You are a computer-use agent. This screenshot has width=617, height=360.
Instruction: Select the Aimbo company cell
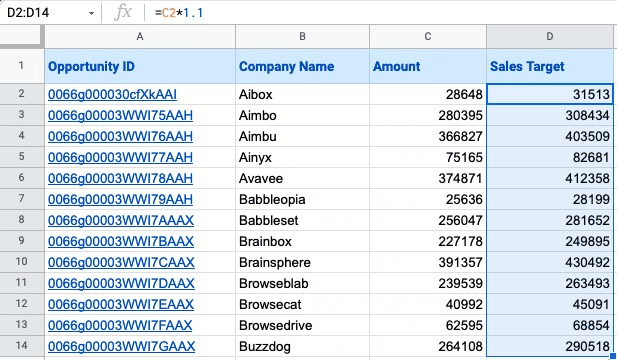point(302,115)
